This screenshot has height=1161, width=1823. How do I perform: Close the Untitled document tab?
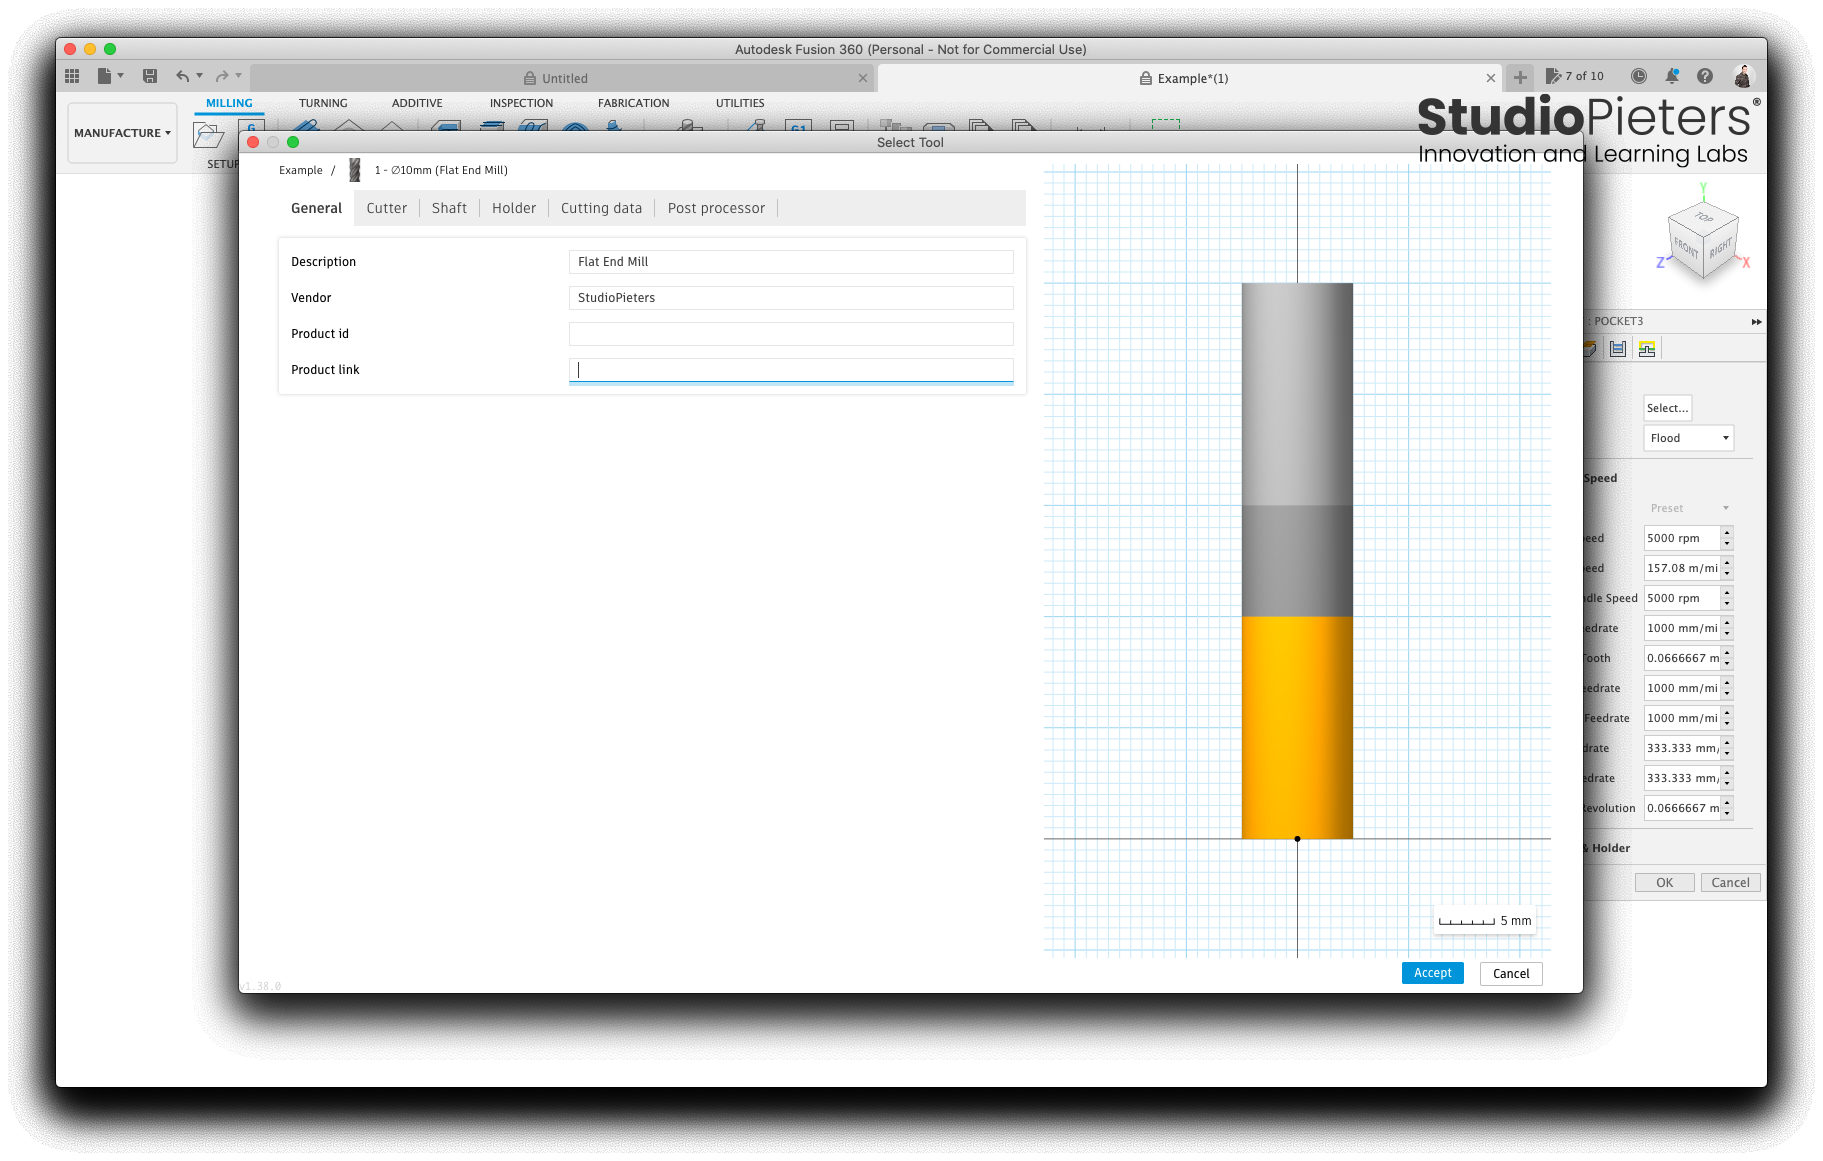point(863,78)
